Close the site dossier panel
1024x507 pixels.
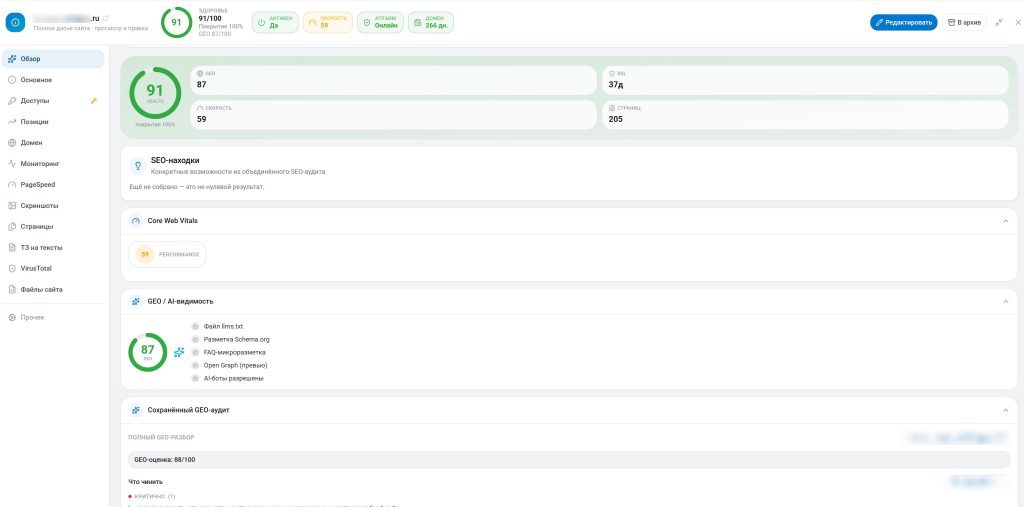[1017, 22]
